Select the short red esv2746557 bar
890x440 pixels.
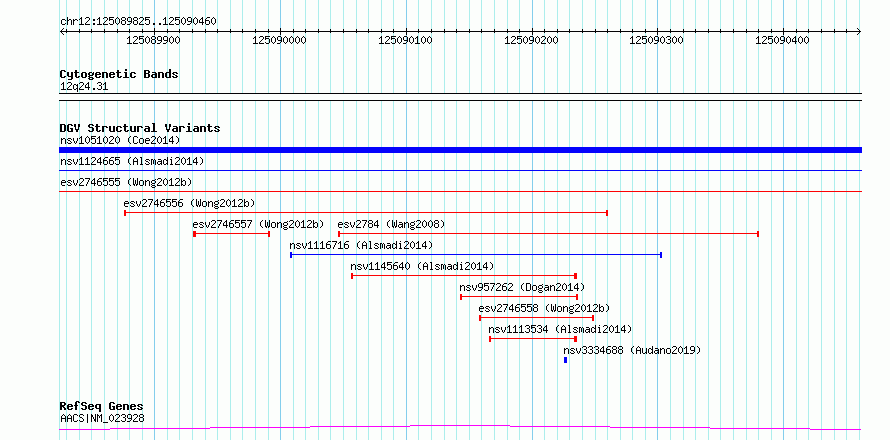click(232, 234)
